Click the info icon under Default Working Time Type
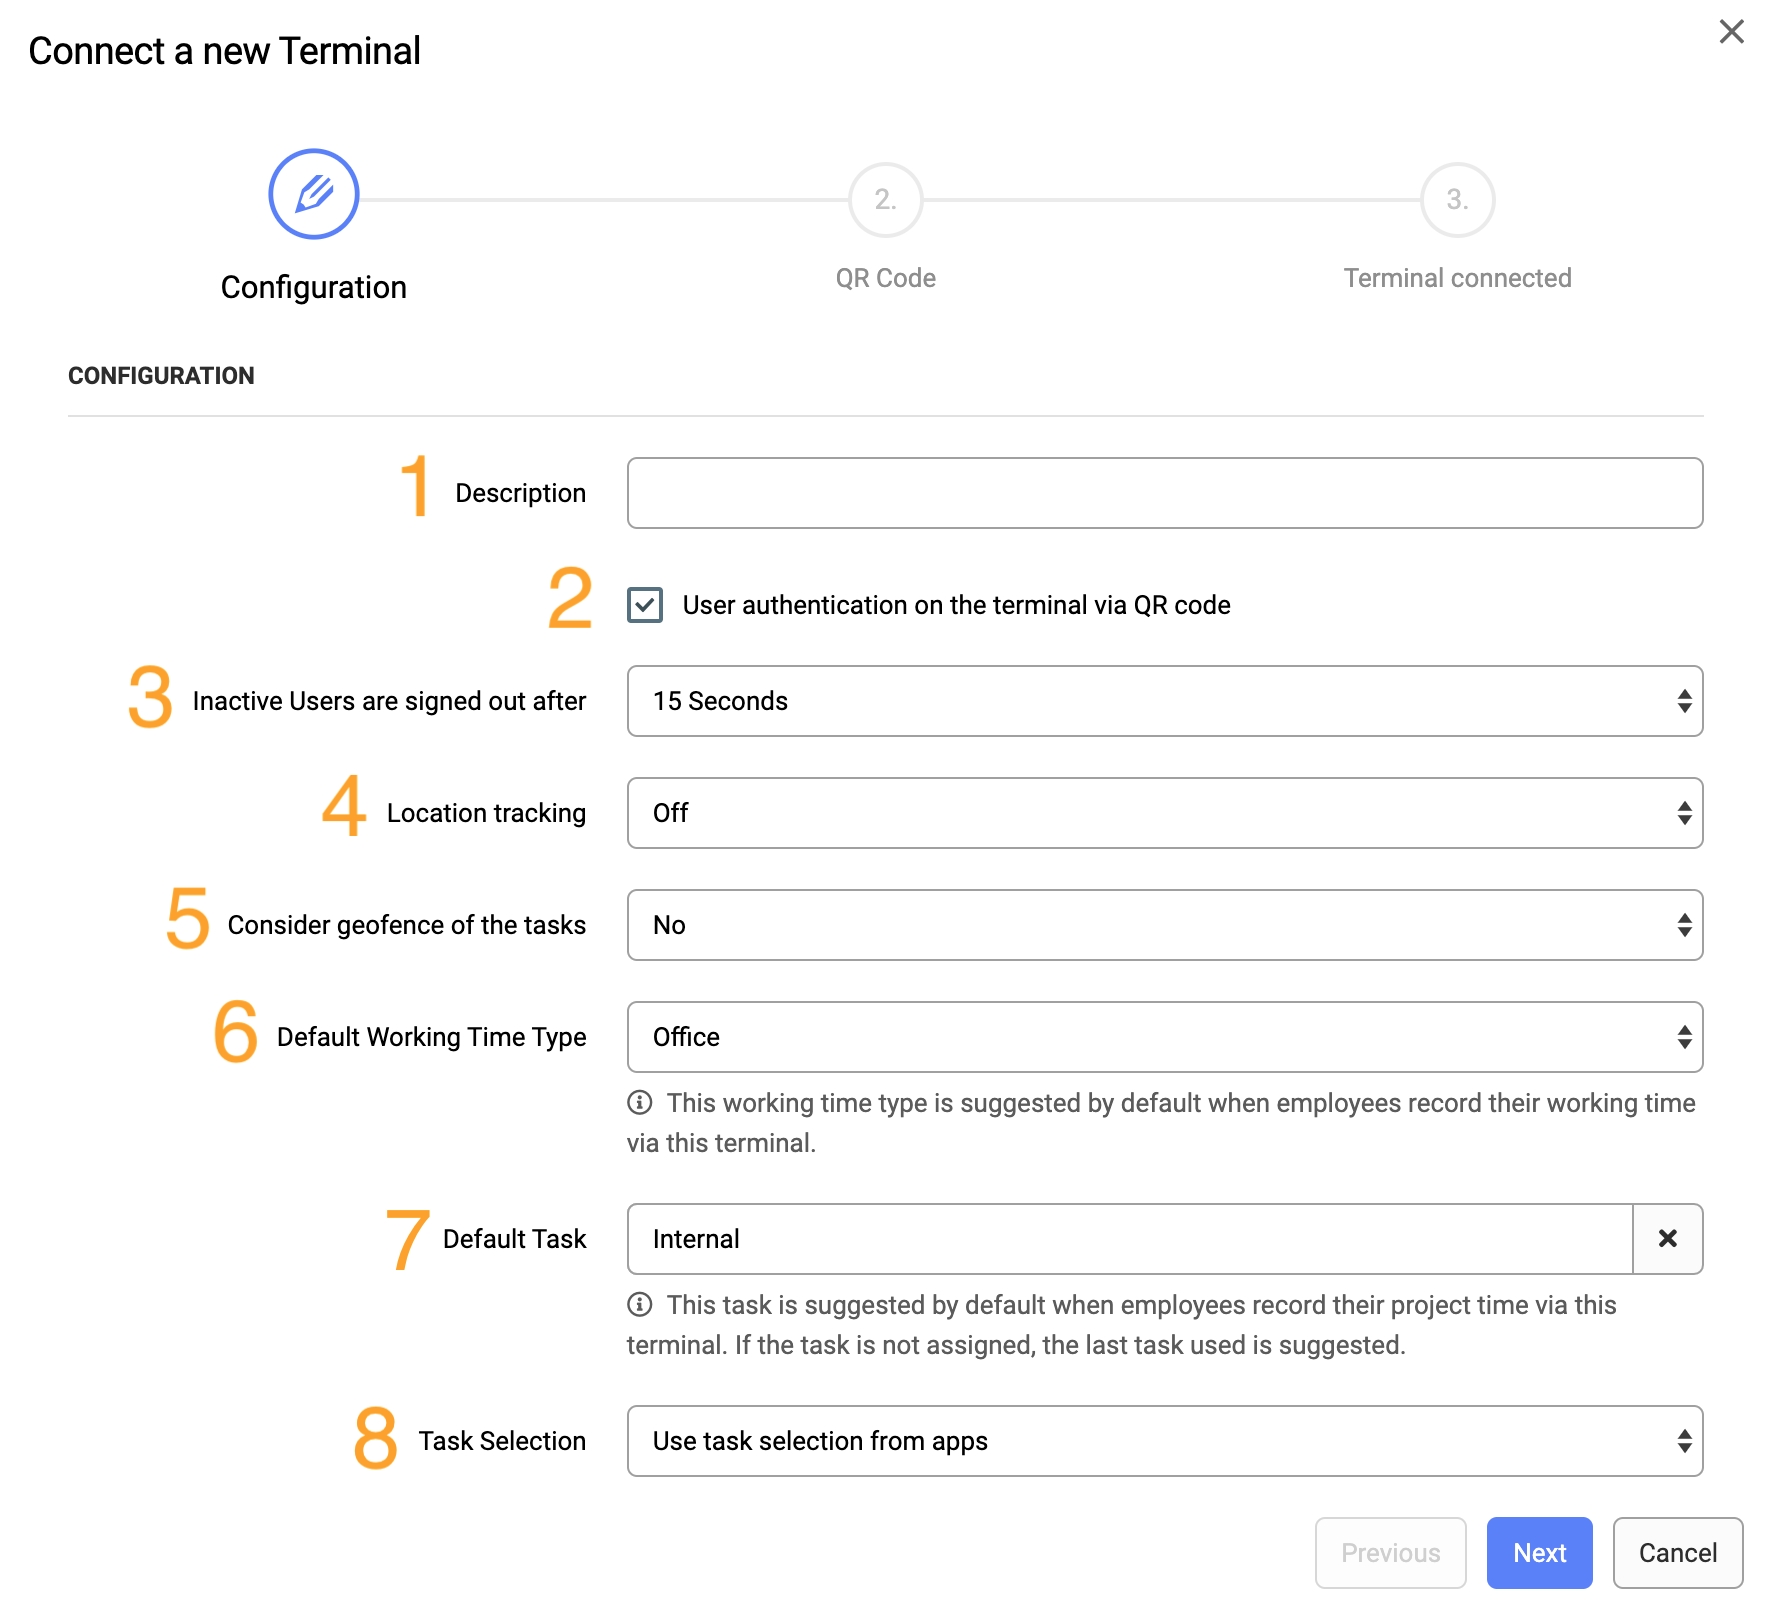The image size is (1778, 1622). tap(639, 1102)
